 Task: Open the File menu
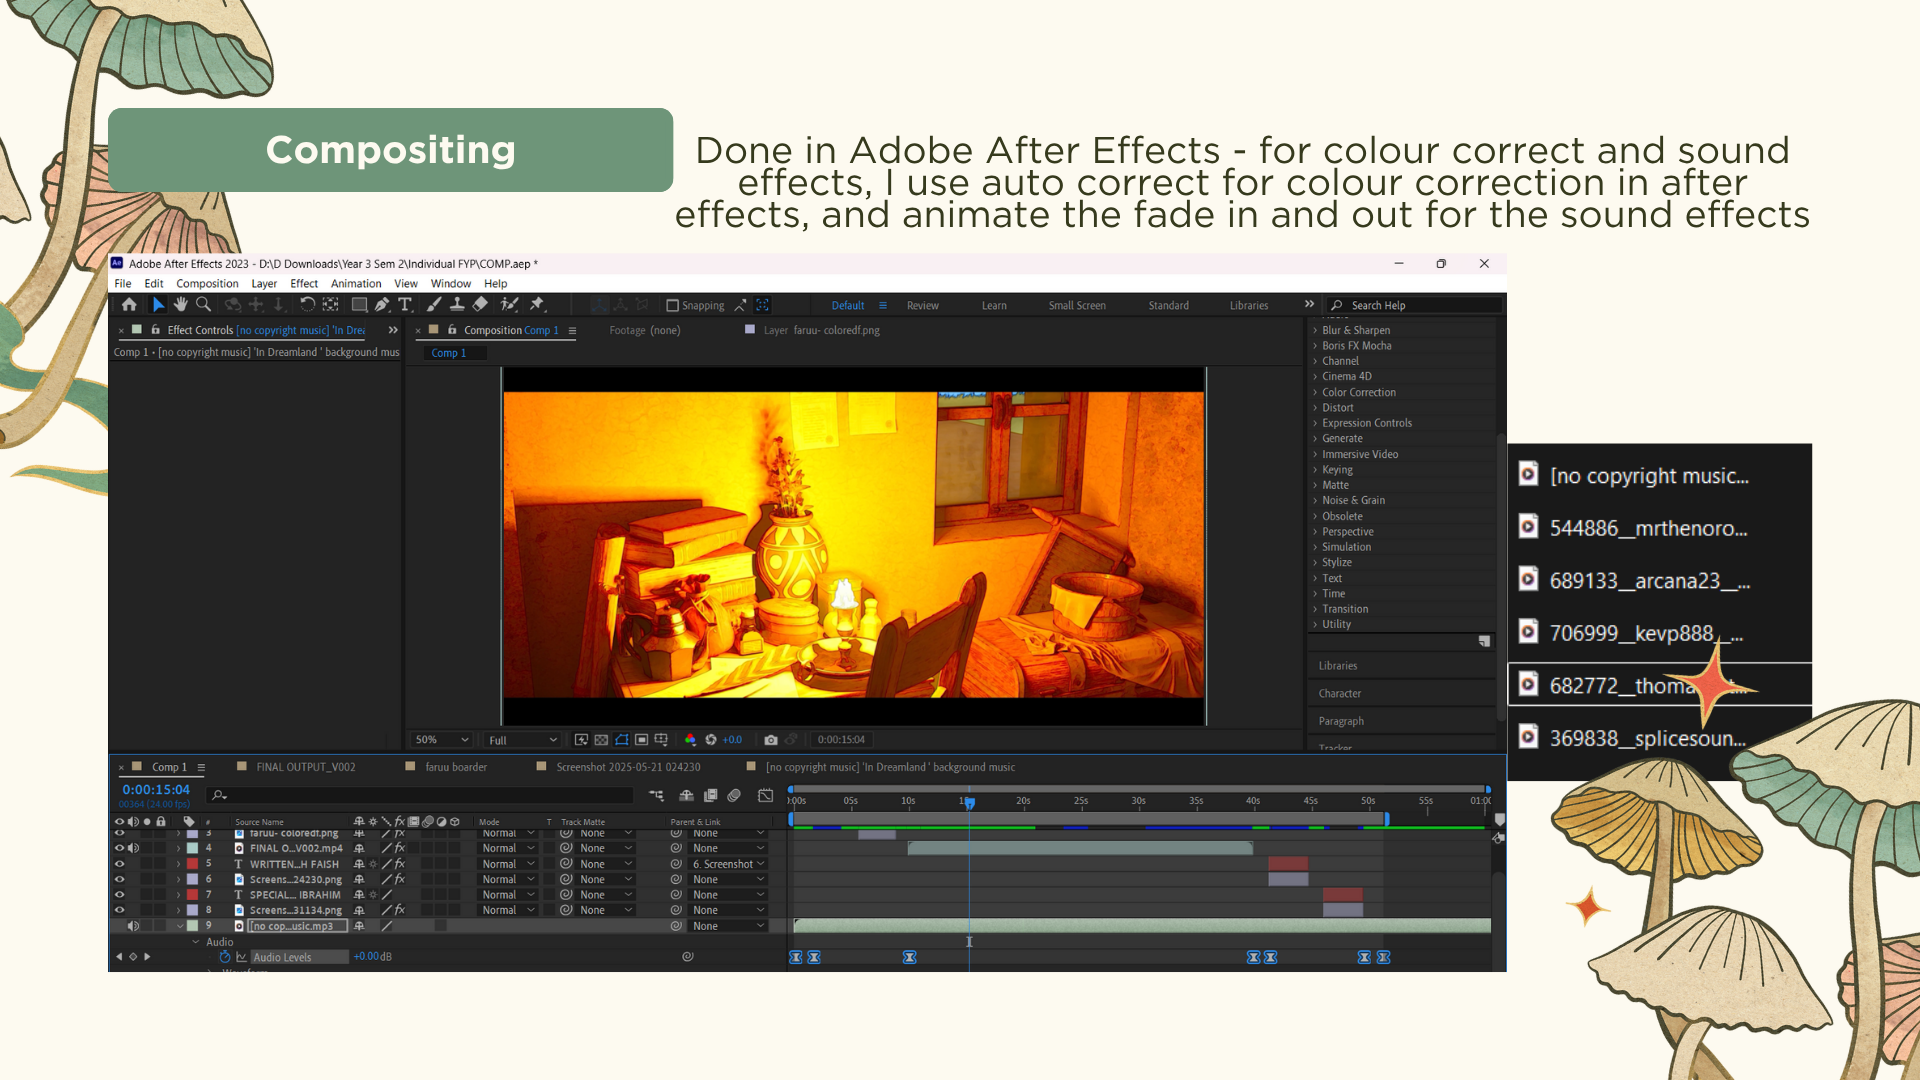[x=123, y=284]
